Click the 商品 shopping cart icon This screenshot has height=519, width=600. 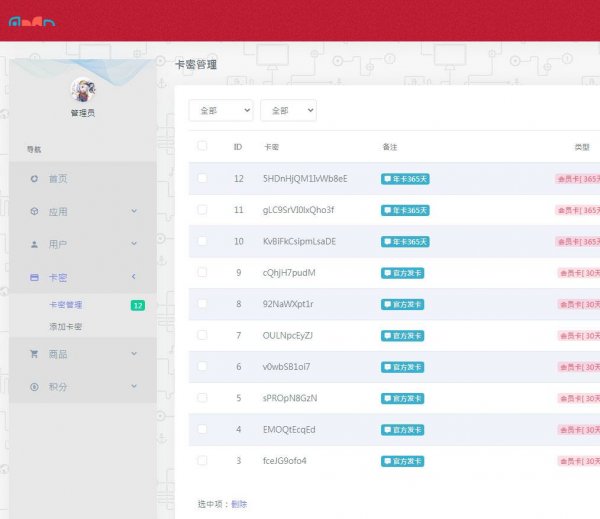34,354
